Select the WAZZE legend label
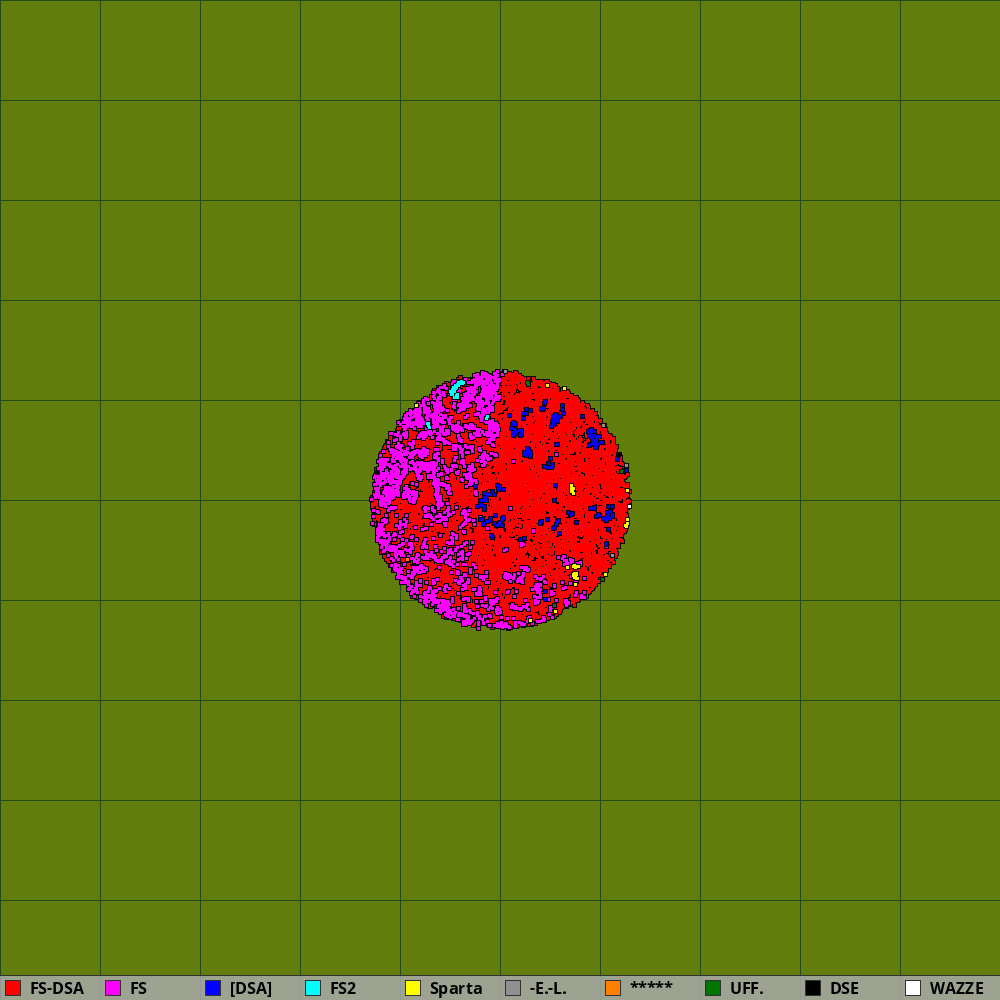The height and width of the screenshot is (1000, 1000). pyautogui.click(x=957, y=988)
